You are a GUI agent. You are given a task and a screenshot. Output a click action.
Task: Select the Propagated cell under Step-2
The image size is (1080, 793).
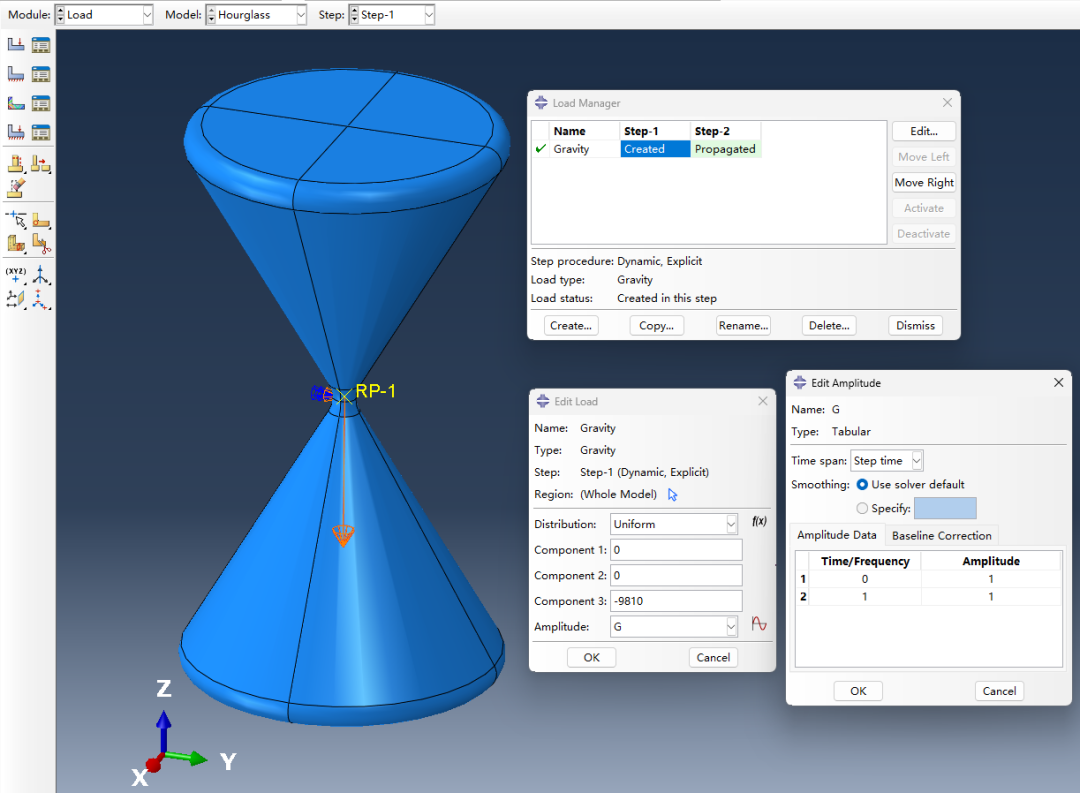point(726,149)
